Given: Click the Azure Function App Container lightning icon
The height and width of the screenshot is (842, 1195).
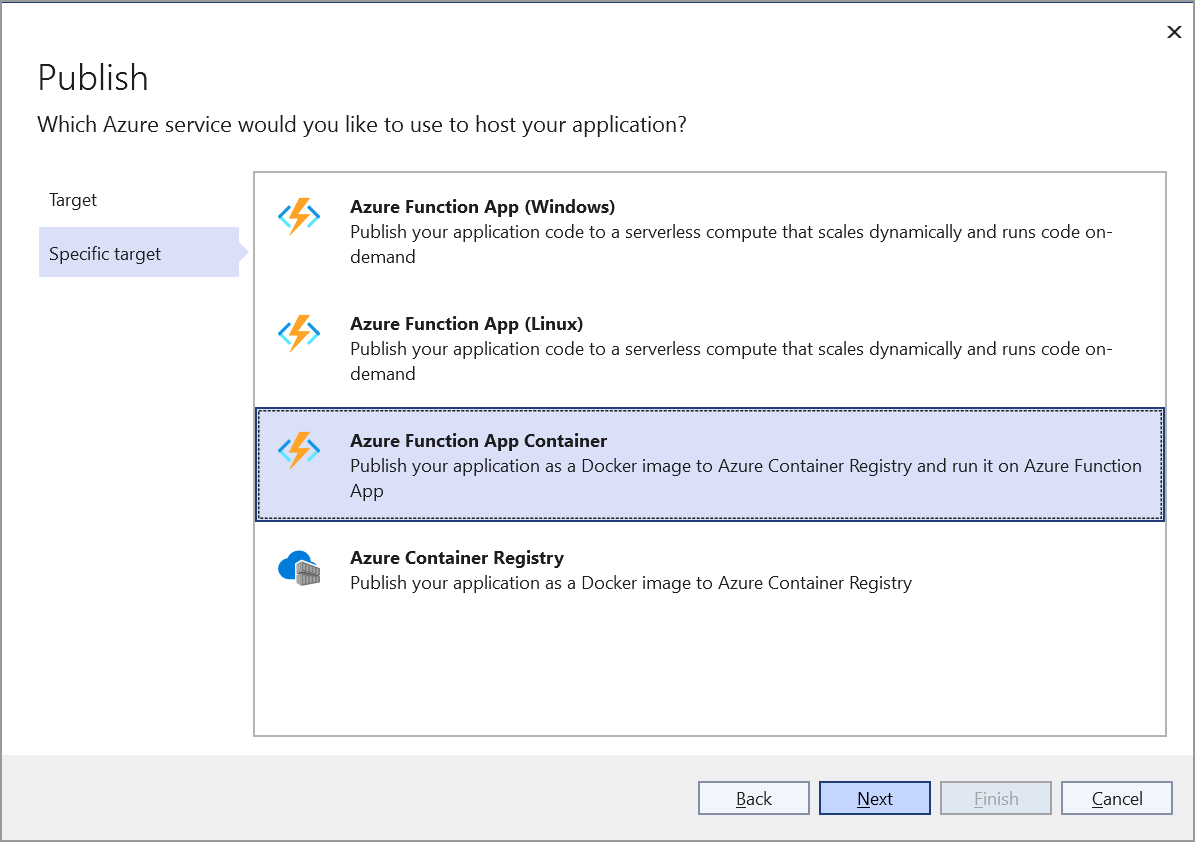Looking at the screenshot, I should [x=298, y=451].
